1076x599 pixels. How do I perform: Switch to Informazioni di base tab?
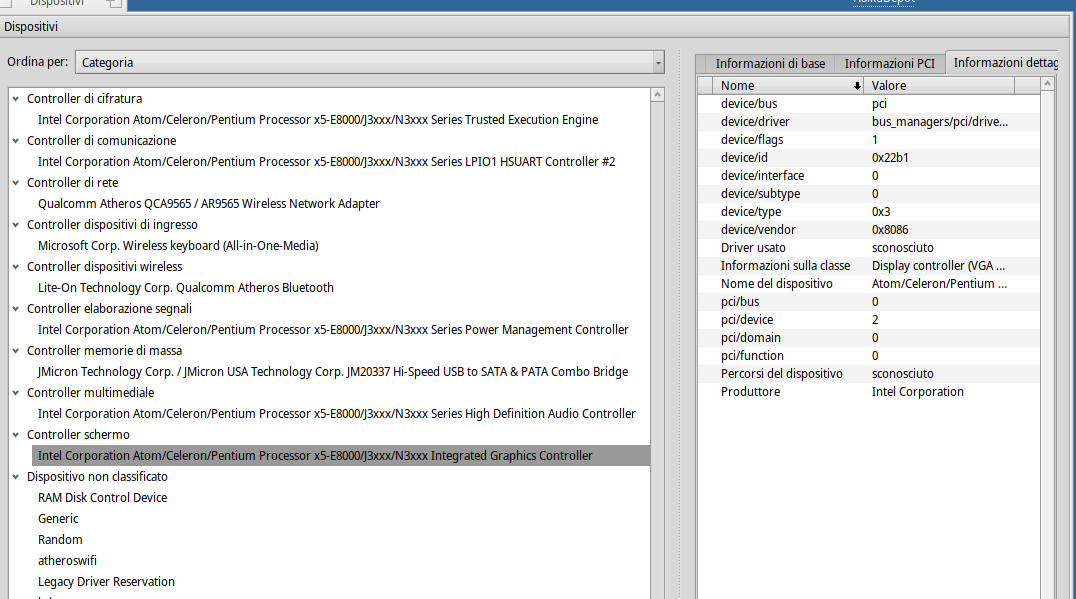pyautogui.click(x=770, y=64)
